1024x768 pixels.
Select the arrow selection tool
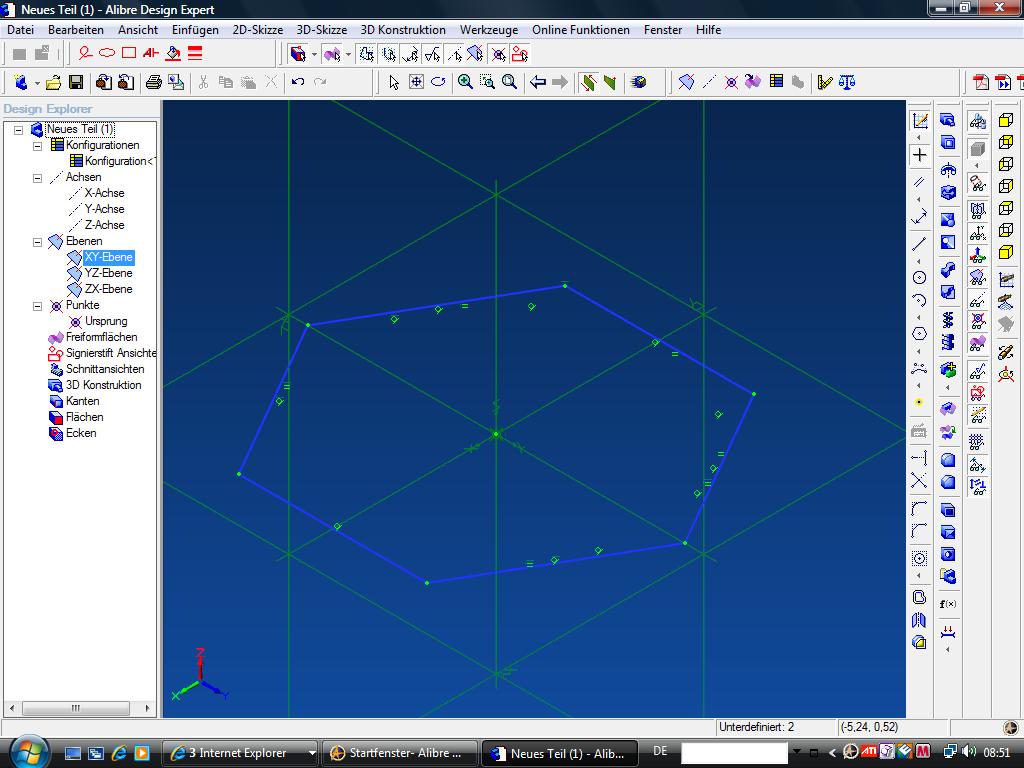click(394, 82)
